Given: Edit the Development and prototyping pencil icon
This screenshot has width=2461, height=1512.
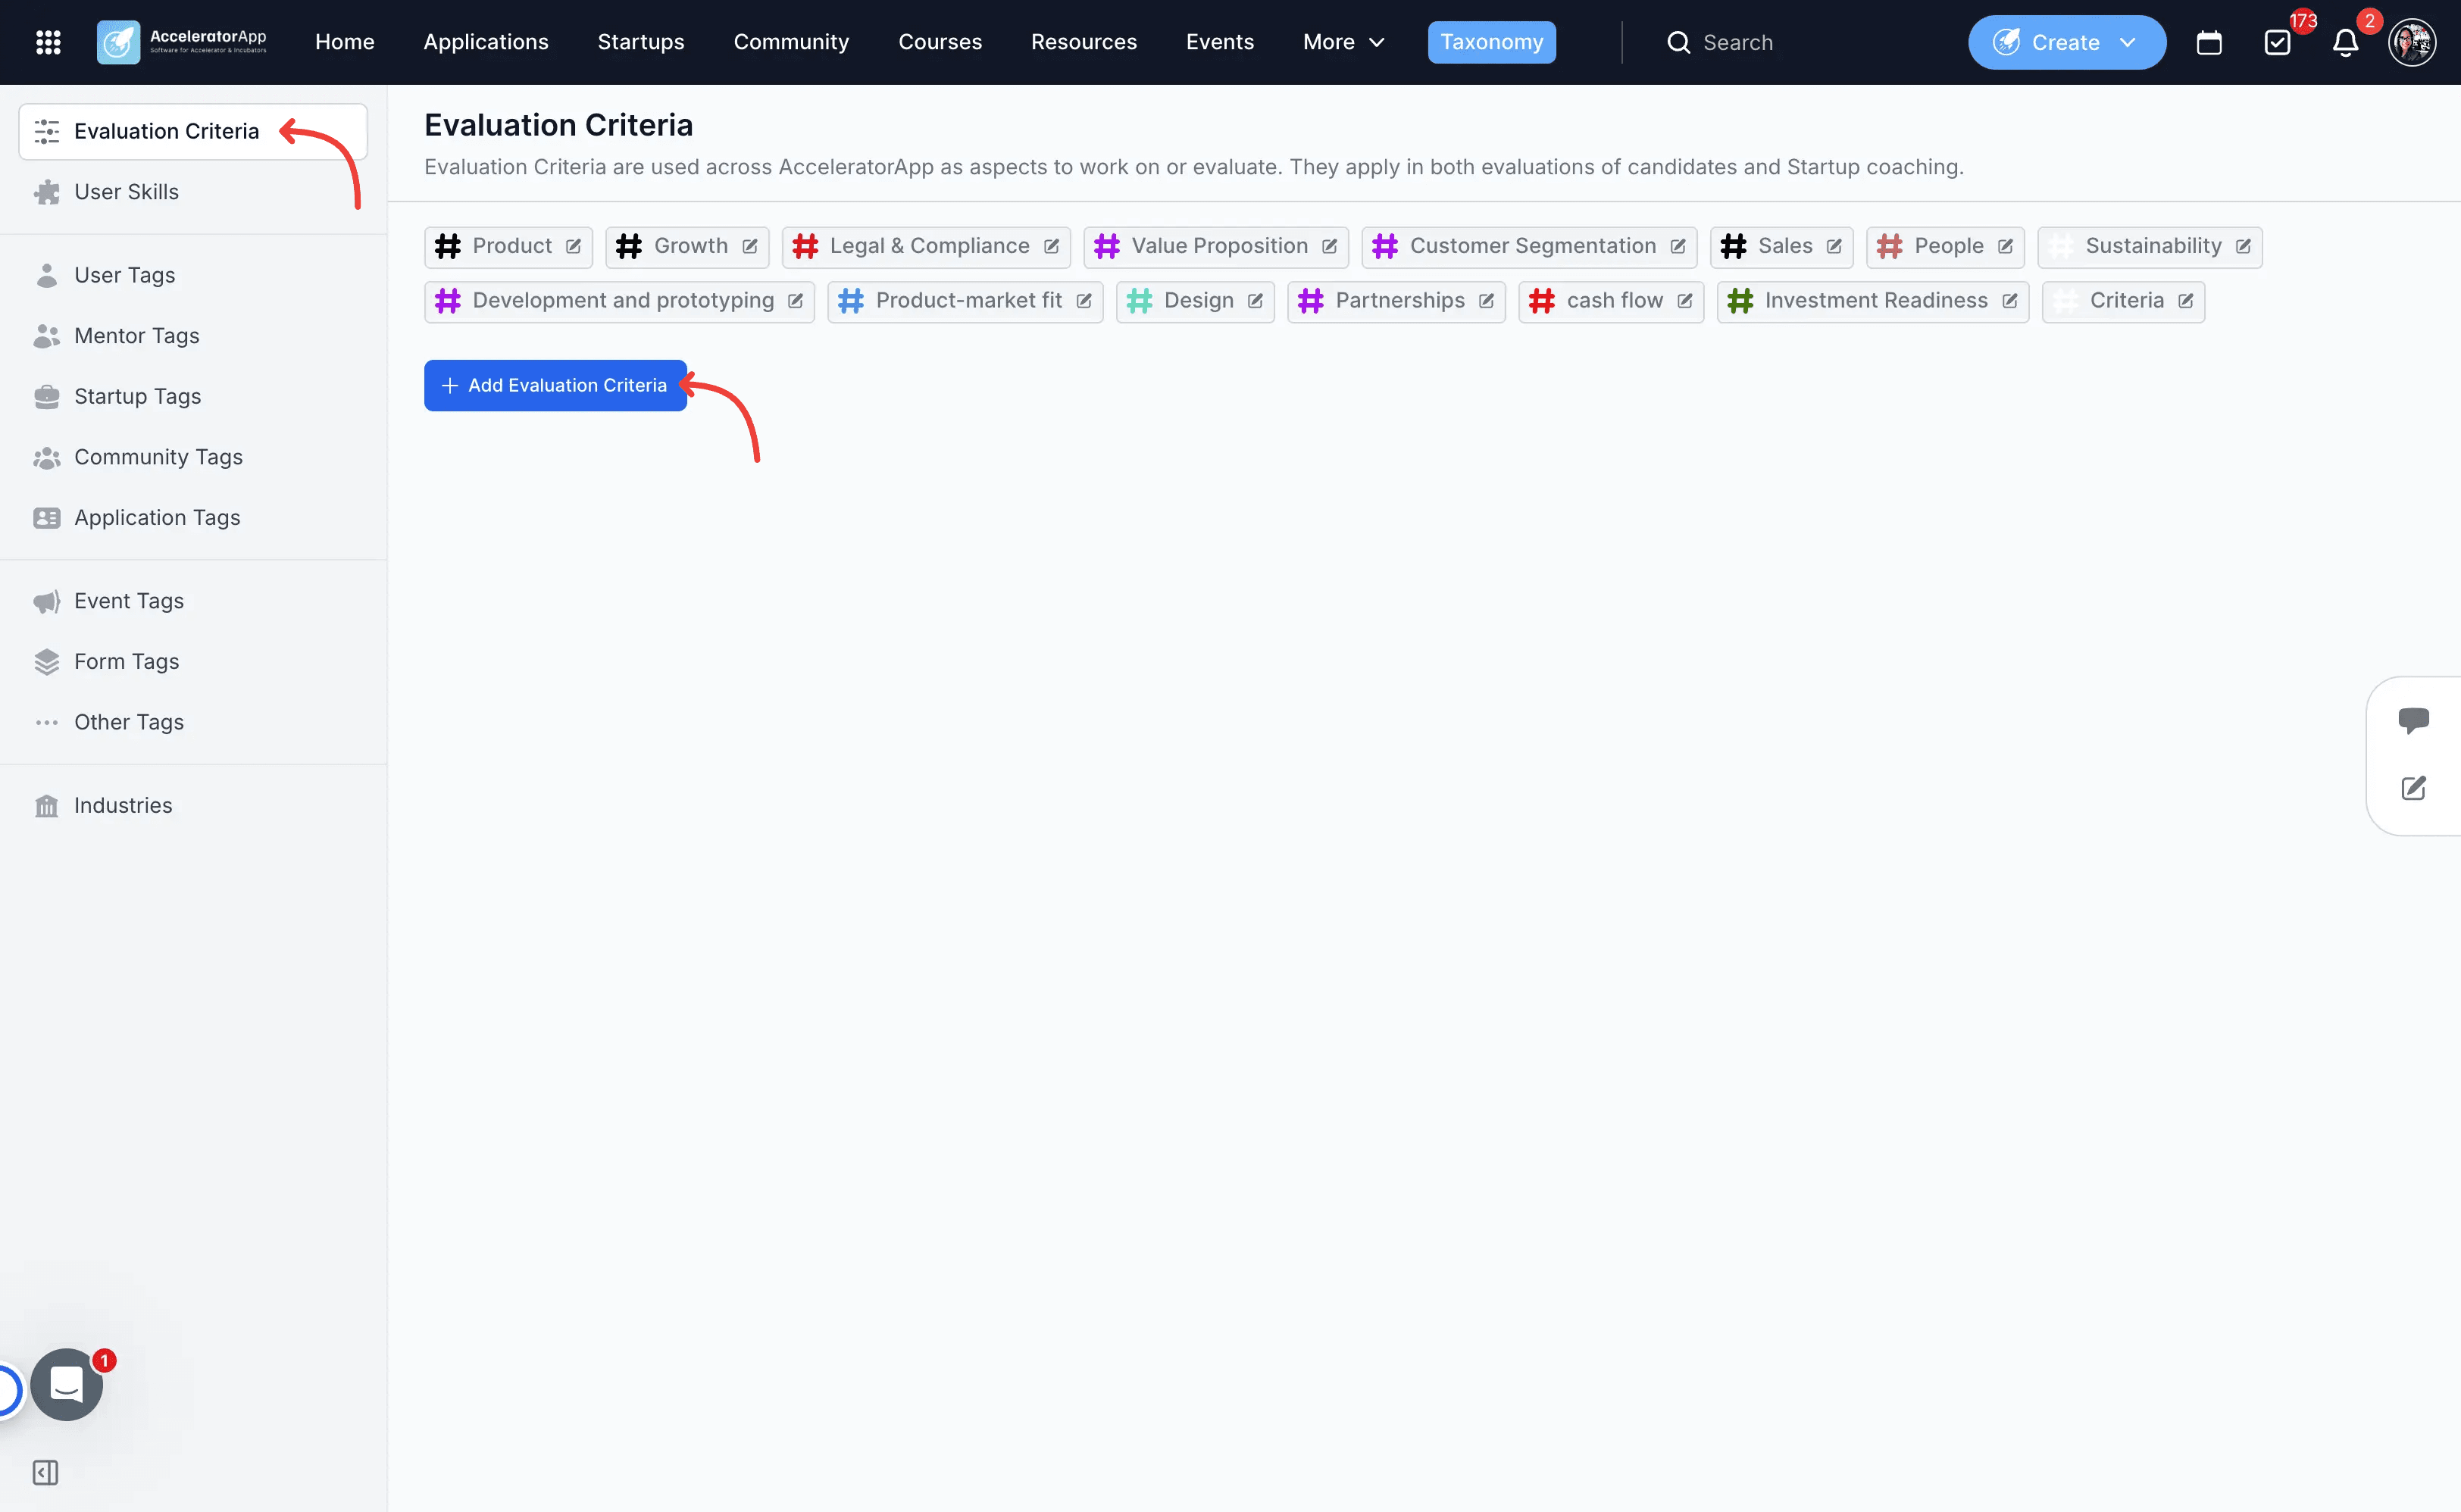Looking at the screenshot, I should point(795,301).
